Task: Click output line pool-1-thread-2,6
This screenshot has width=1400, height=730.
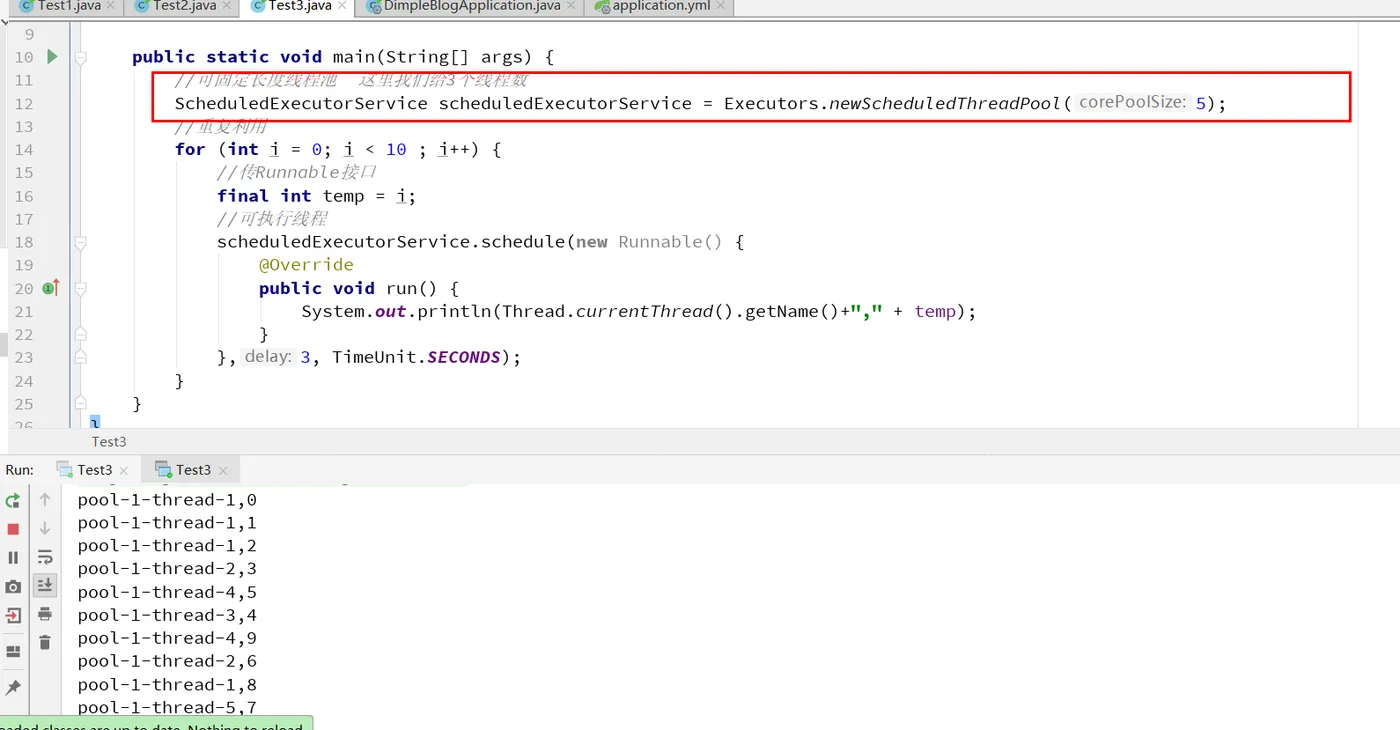Action: (x=167, y=661)
